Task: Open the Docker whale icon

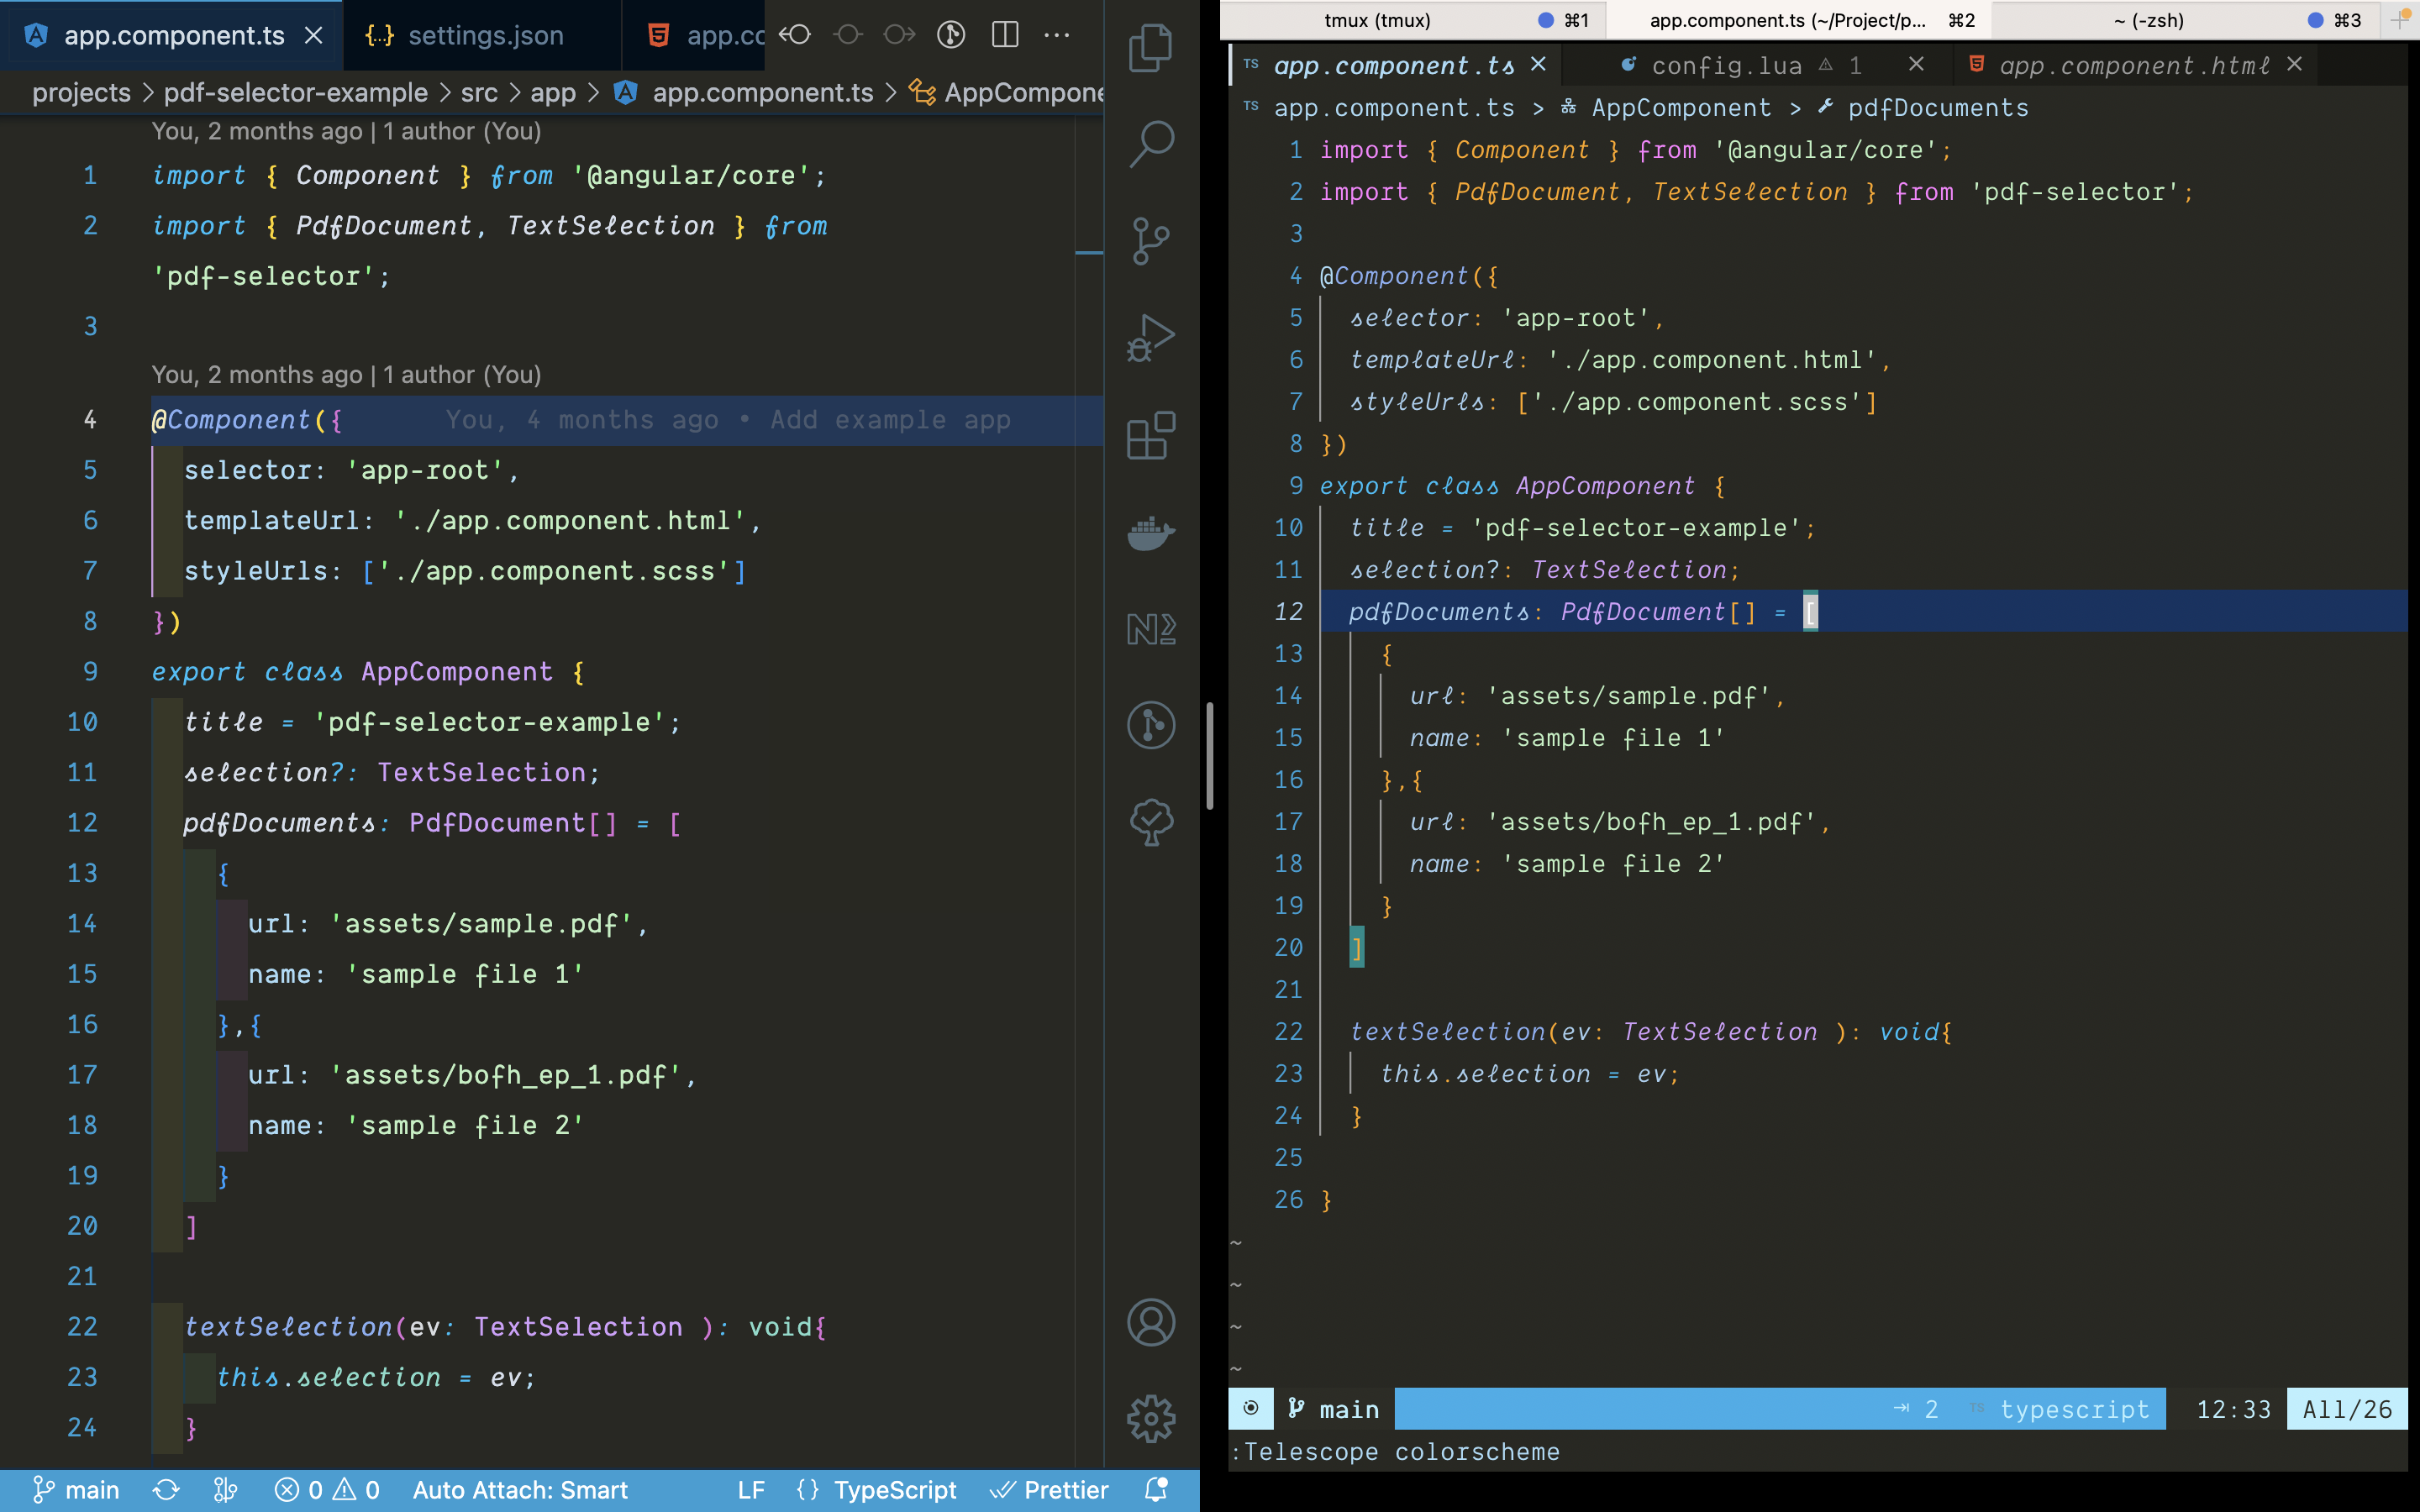Action: pyautogui.click(x=1150, y=532)
